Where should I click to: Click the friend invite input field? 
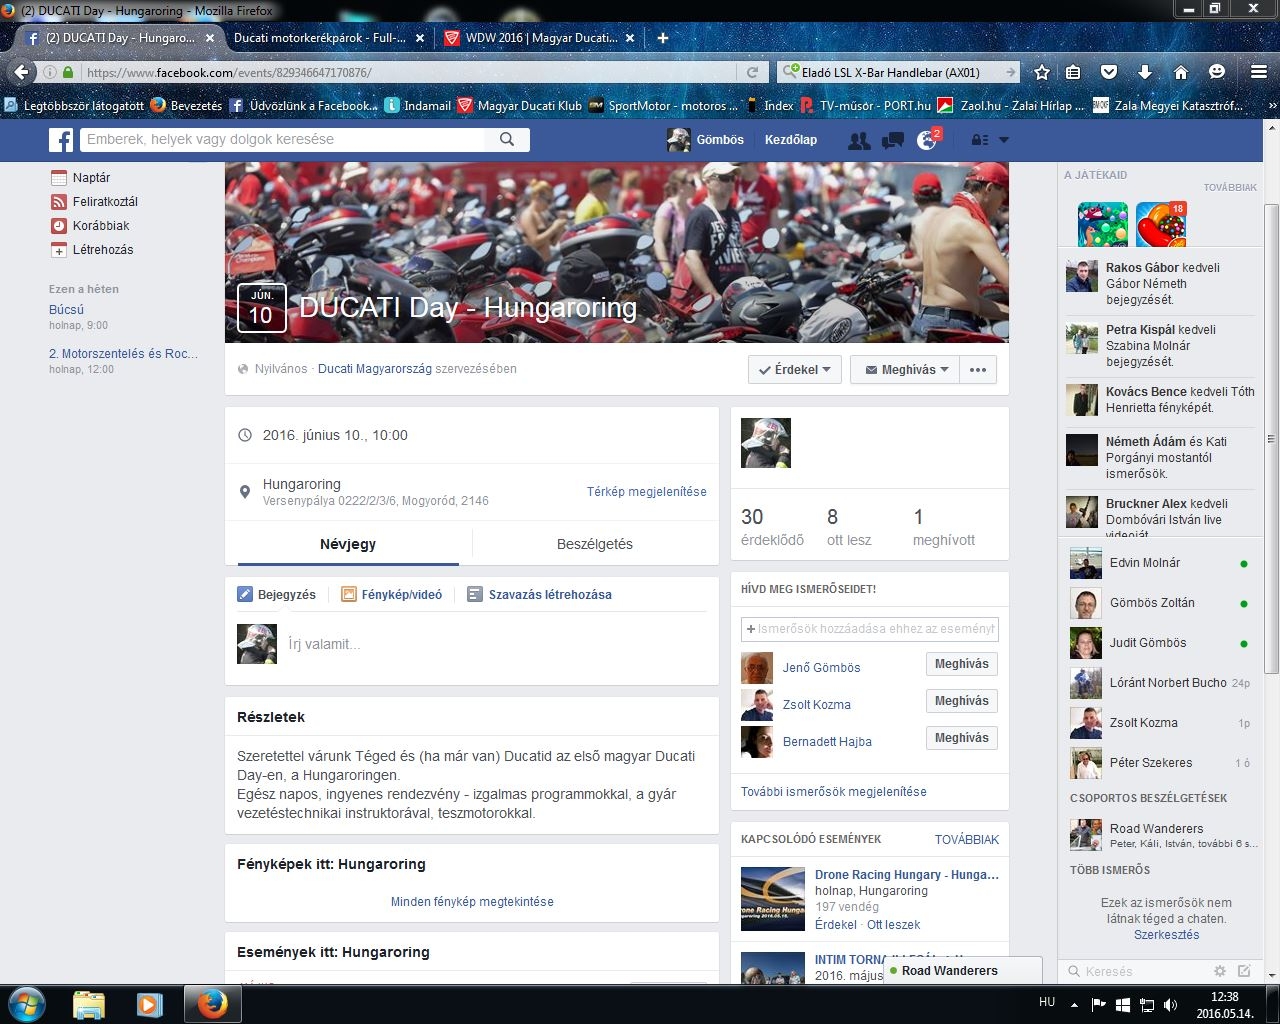point(870,629)
